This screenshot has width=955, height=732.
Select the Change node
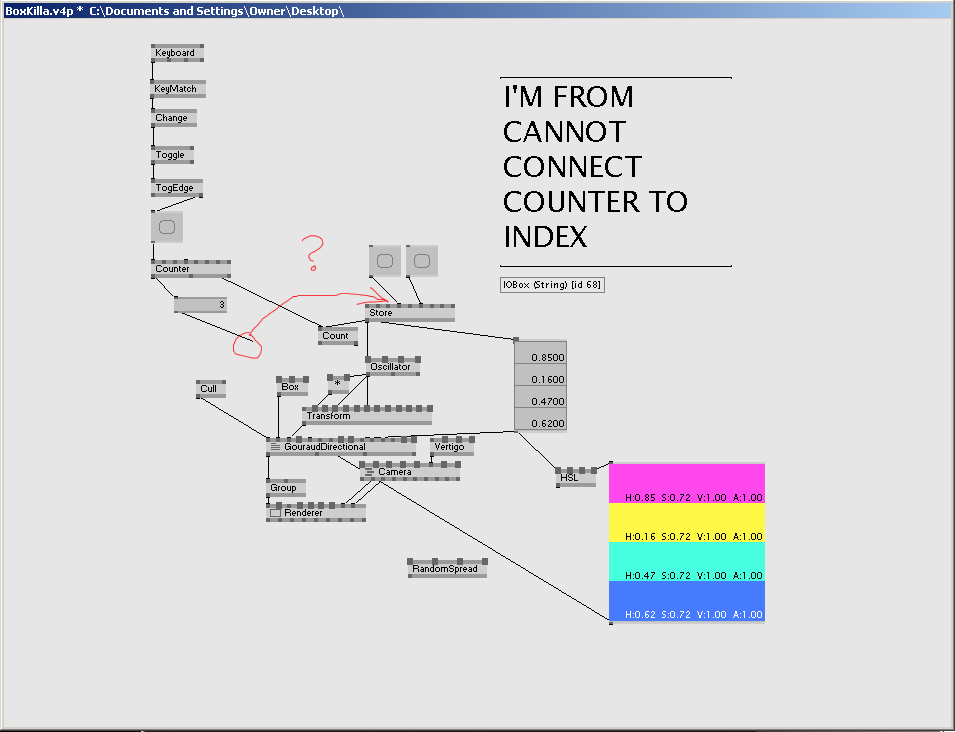174,118
